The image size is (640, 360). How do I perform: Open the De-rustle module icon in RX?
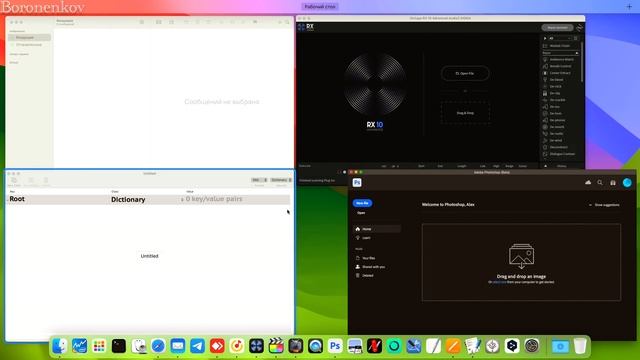coord(545,133)
